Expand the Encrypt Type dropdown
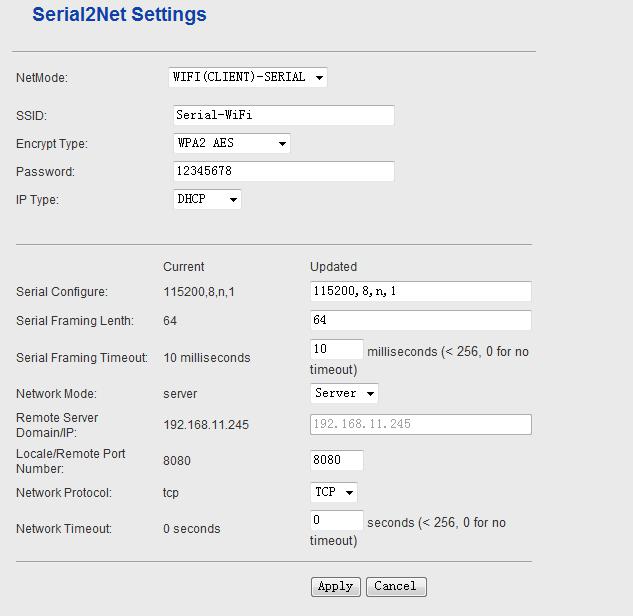633x616 pixels. [x=231, y=144]
